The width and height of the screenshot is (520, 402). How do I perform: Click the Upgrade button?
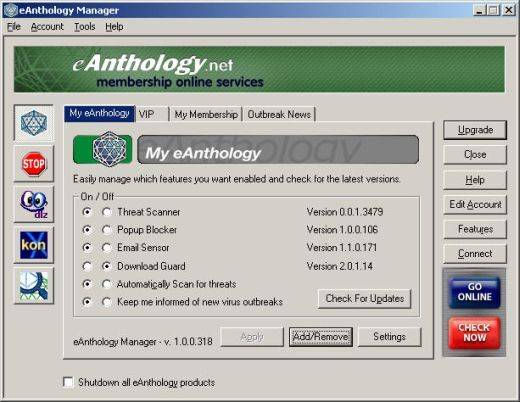(x=475, y=130)
